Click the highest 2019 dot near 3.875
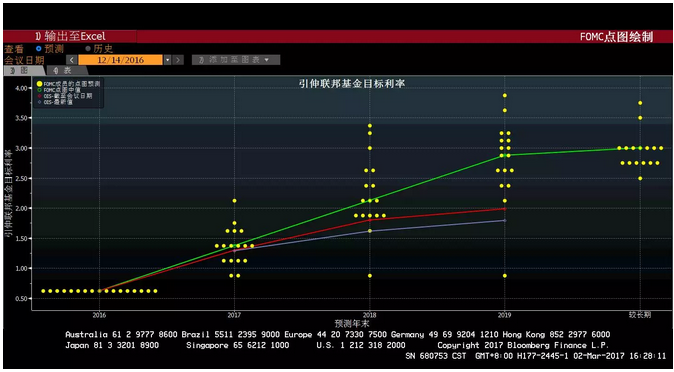The height and width of the screenshot is (372, 674). [x=505, y=95]
